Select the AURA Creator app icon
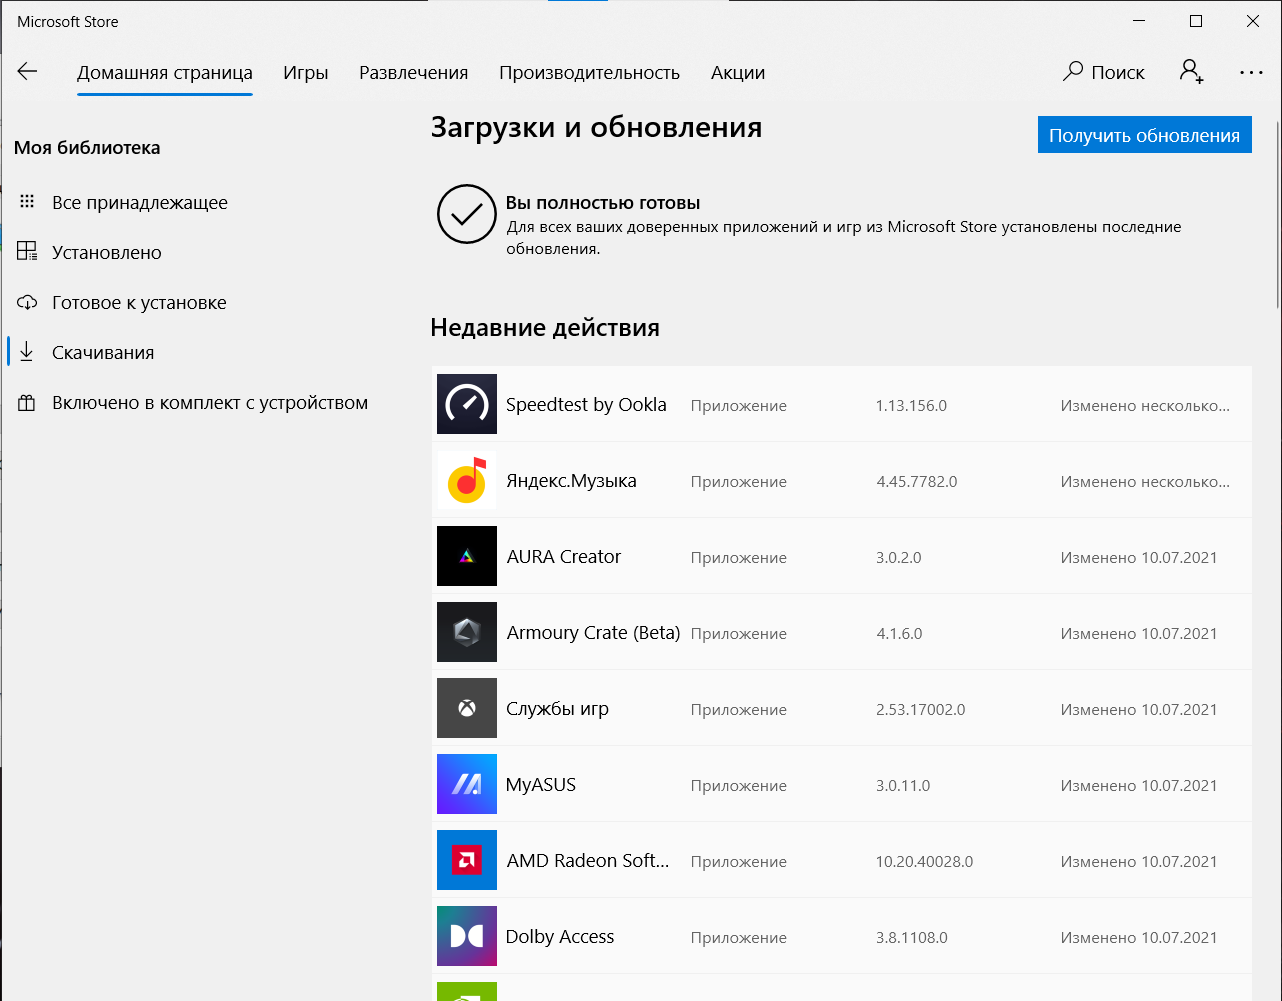1282x1001 pixels. click(x=467, y=556)
